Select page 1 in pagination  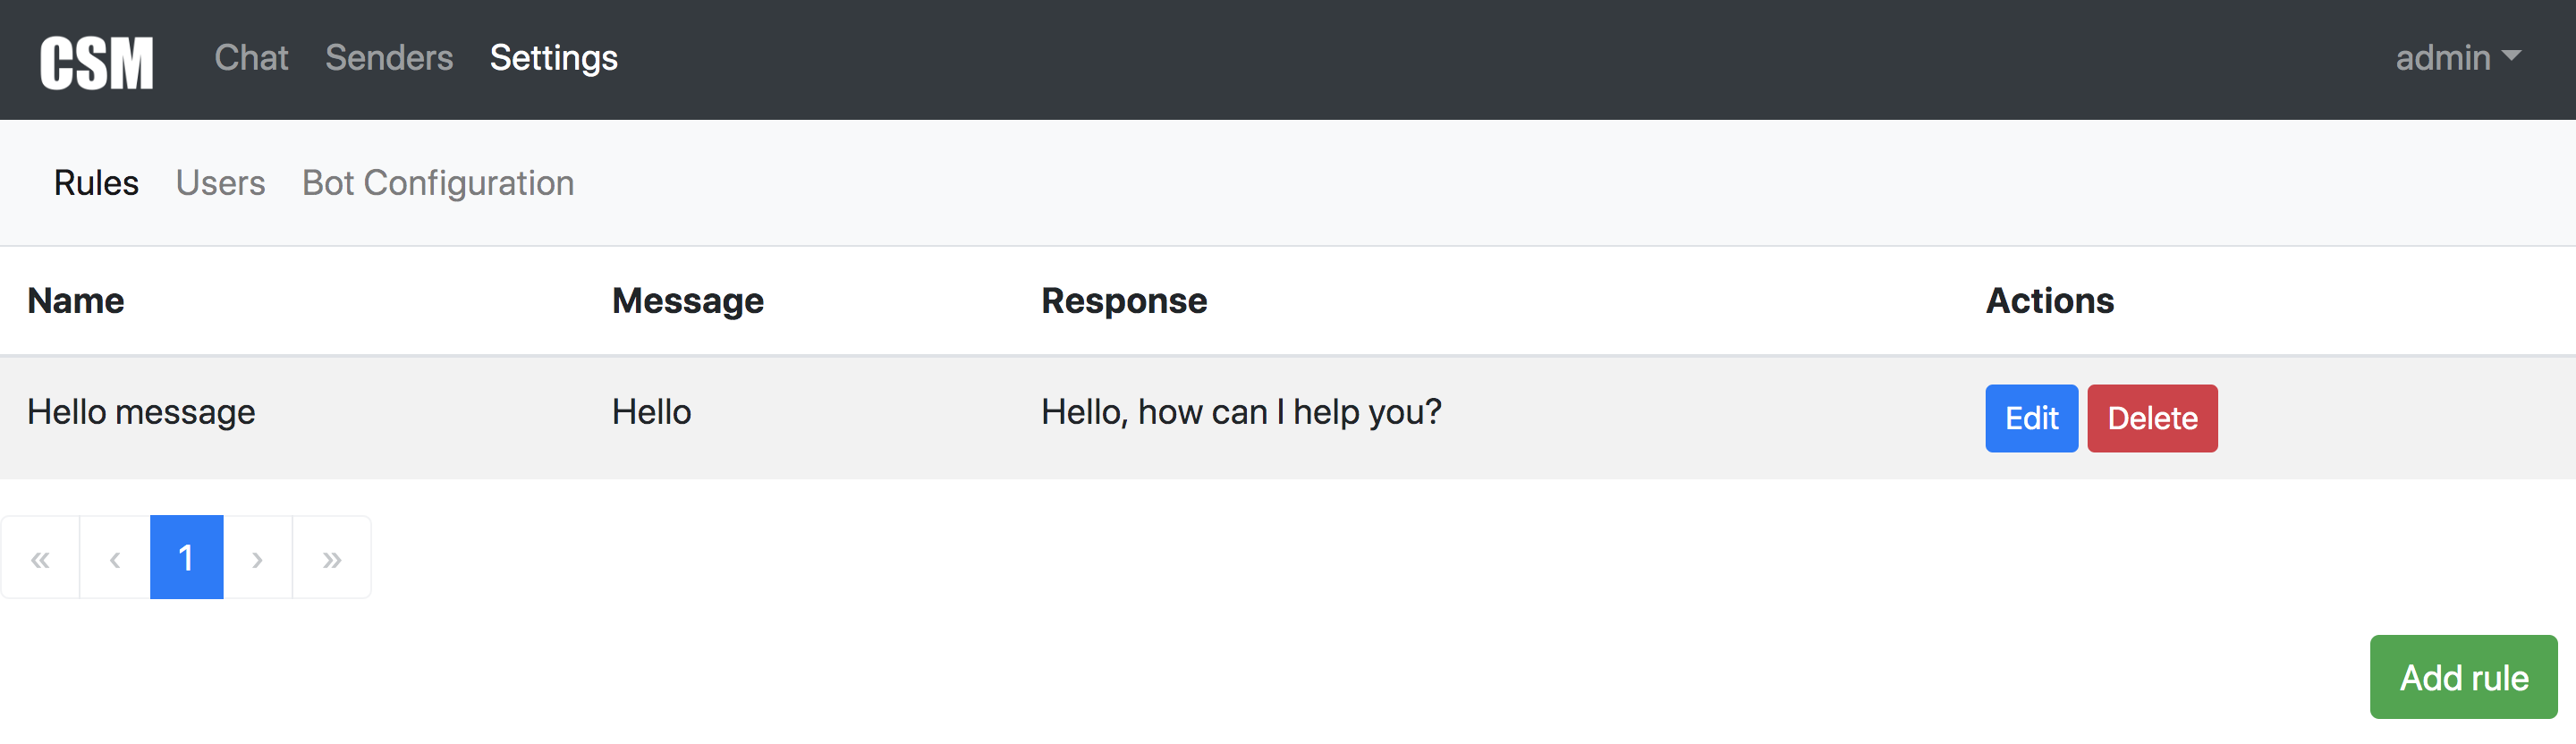[186, 558]
